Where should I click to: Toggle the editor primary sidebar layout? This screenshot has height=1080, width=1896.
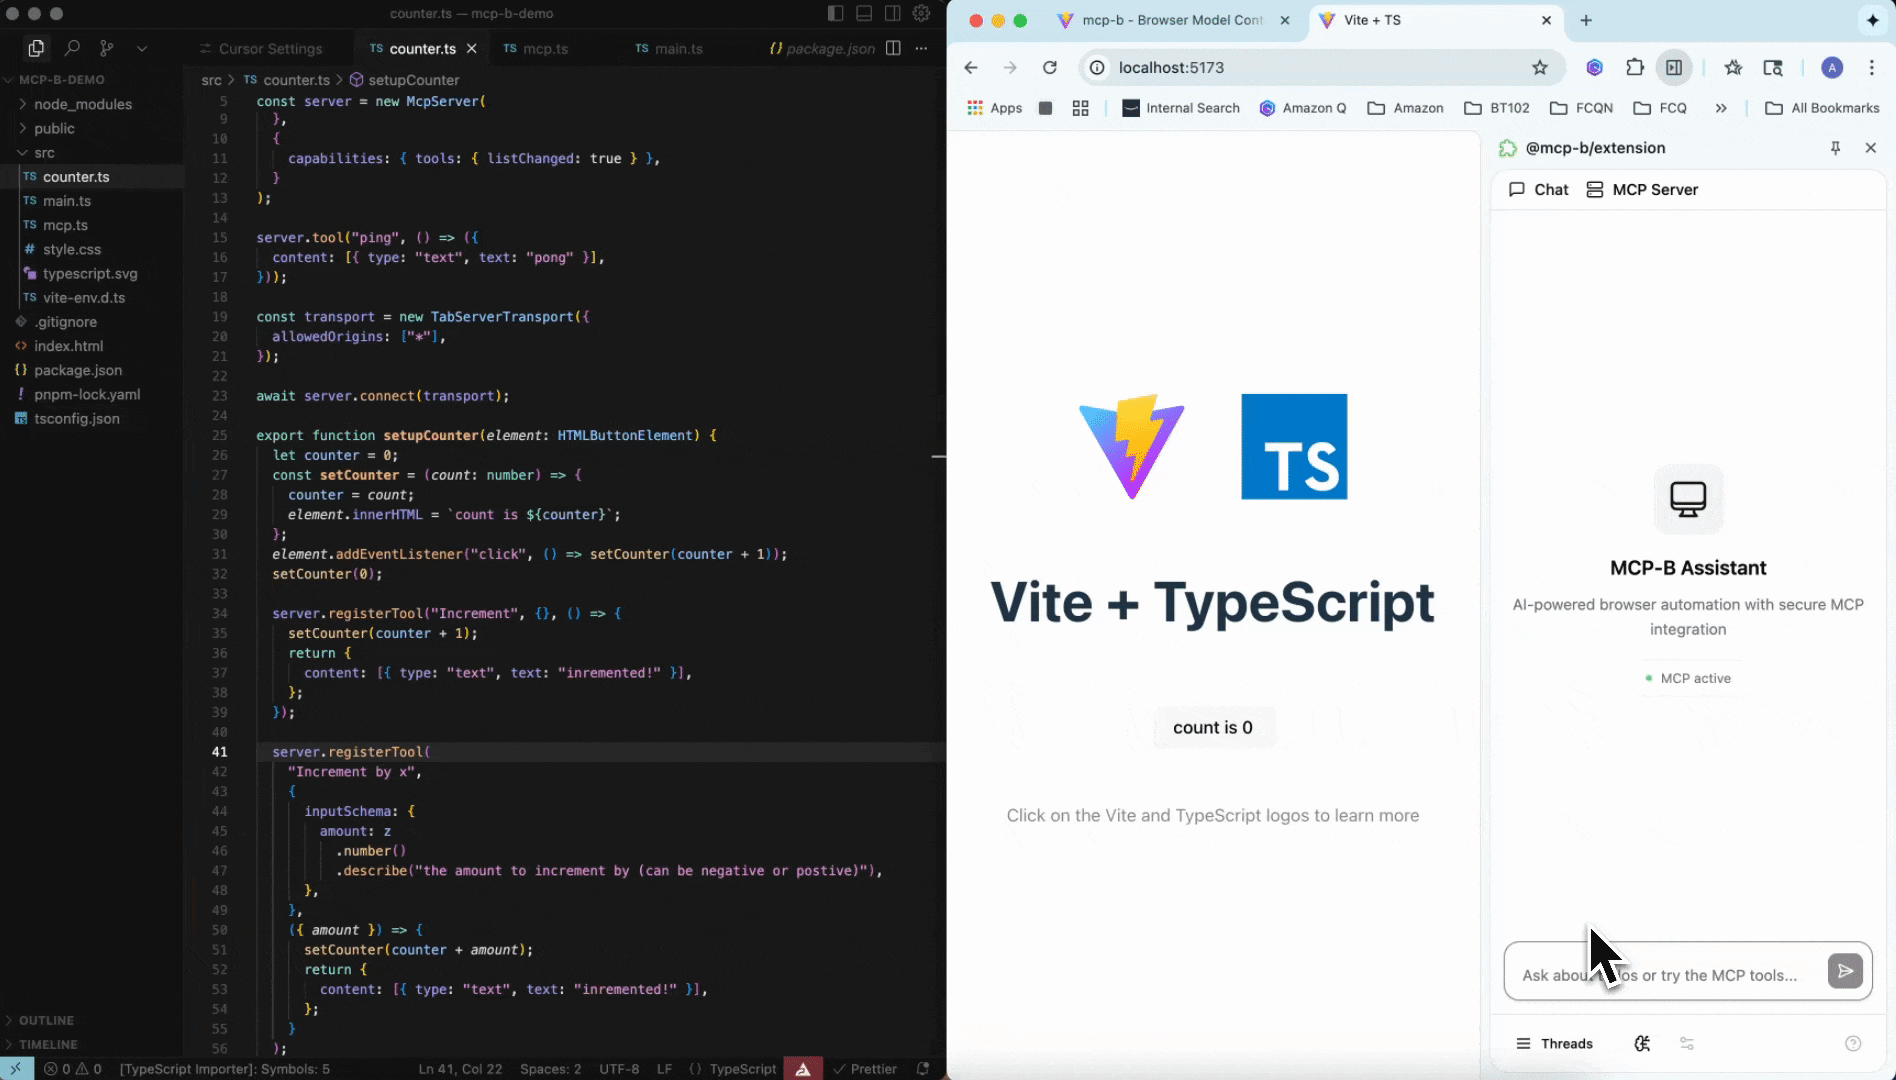tap(835, 14)
